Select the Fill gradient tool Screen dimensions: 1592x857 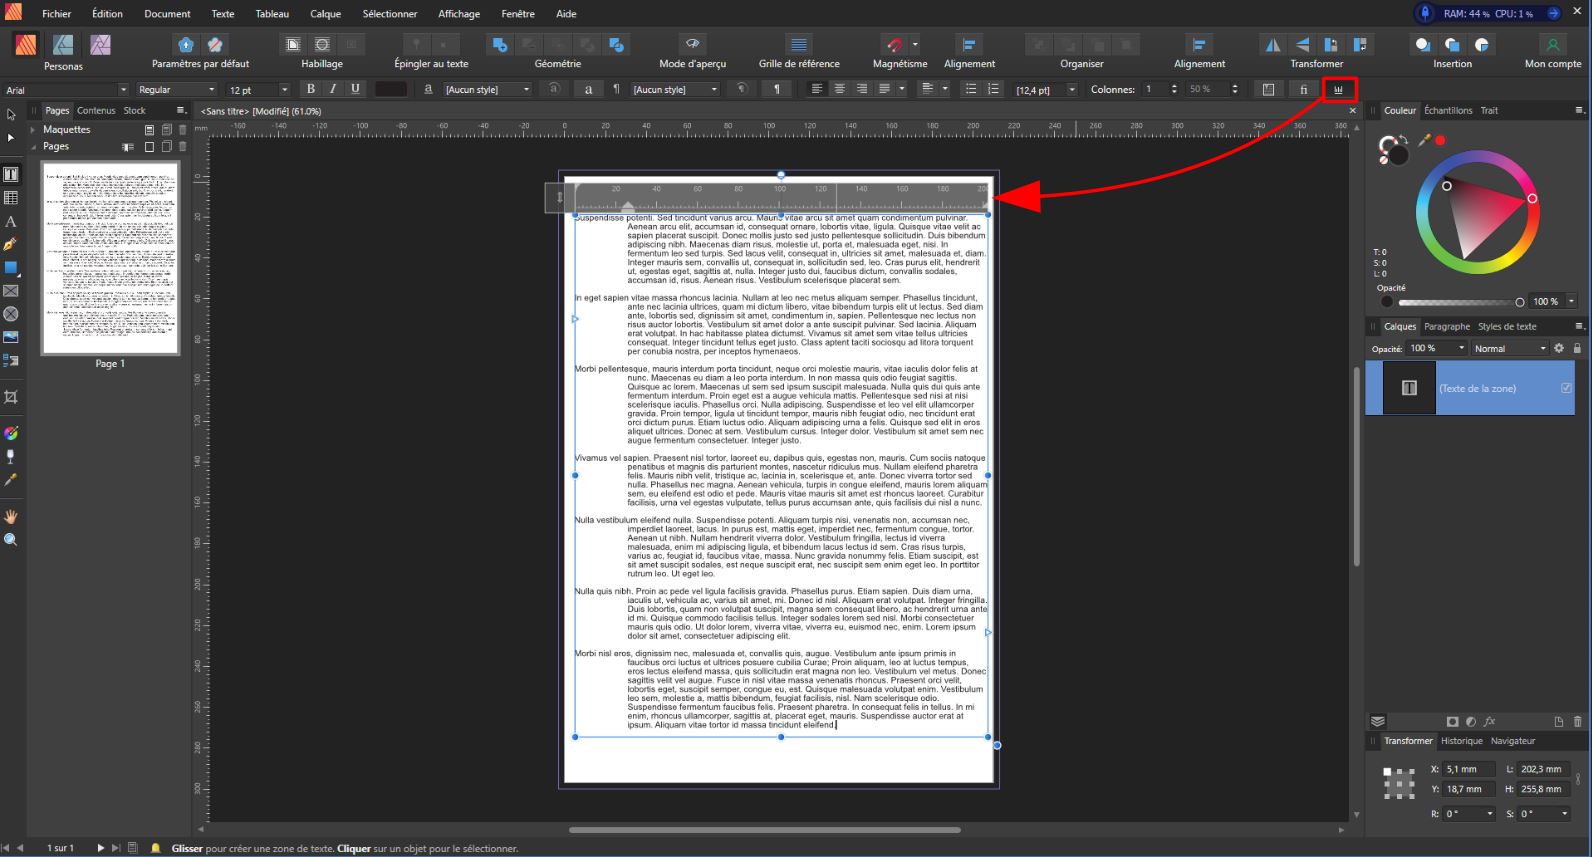(x=11, y=433)
